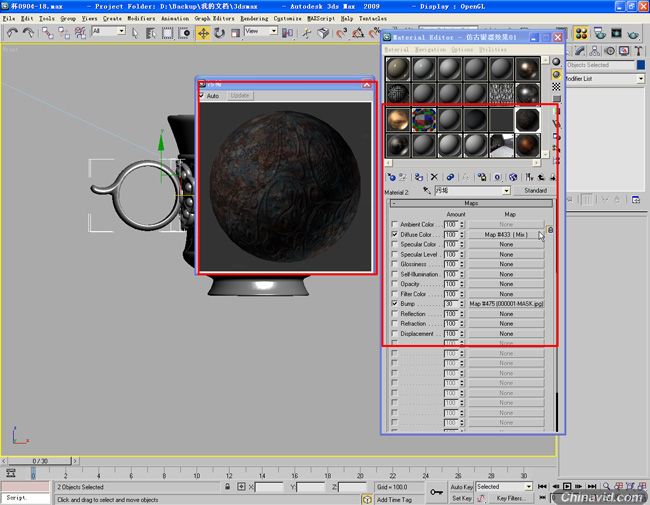
Task: Open the Modifier List dropdown
Action: point(605,78)
